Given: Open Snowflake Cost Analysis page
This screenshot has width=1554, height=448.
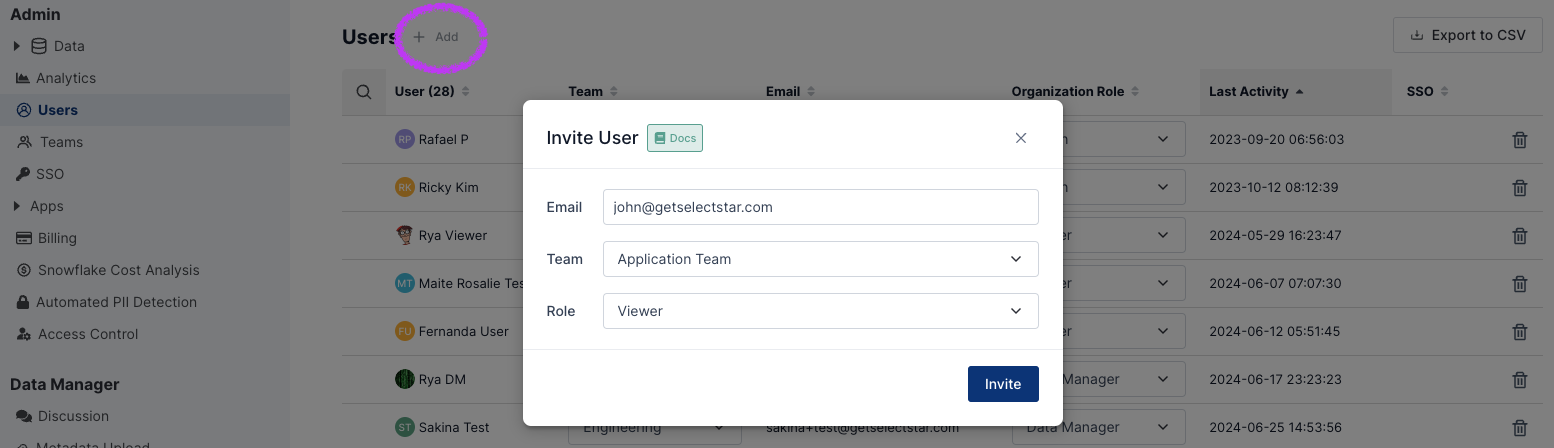Looking at the screenshot, I should [118, 270].
